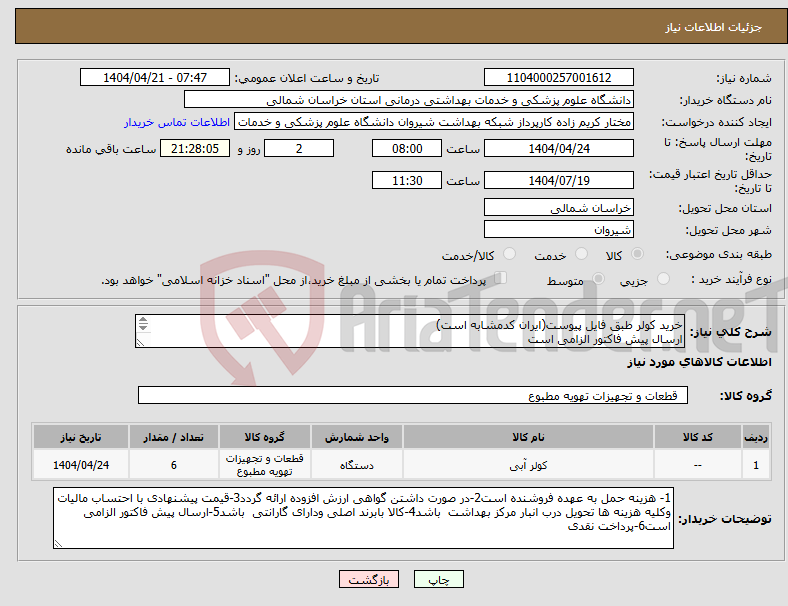
Task: Click the quantity cell showing 6
Action: point(173,465)
